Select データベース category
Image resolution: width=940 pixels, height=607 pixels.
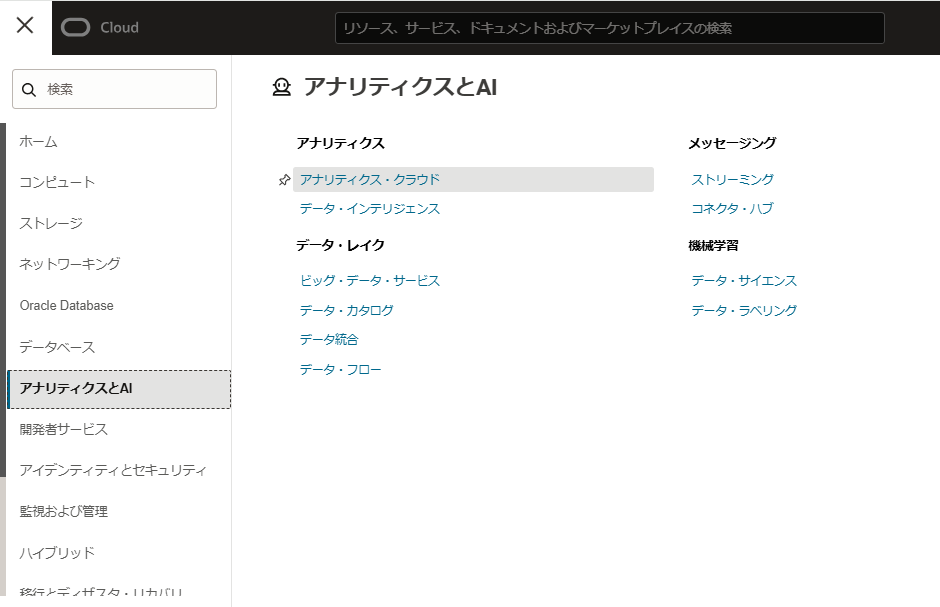57,347
